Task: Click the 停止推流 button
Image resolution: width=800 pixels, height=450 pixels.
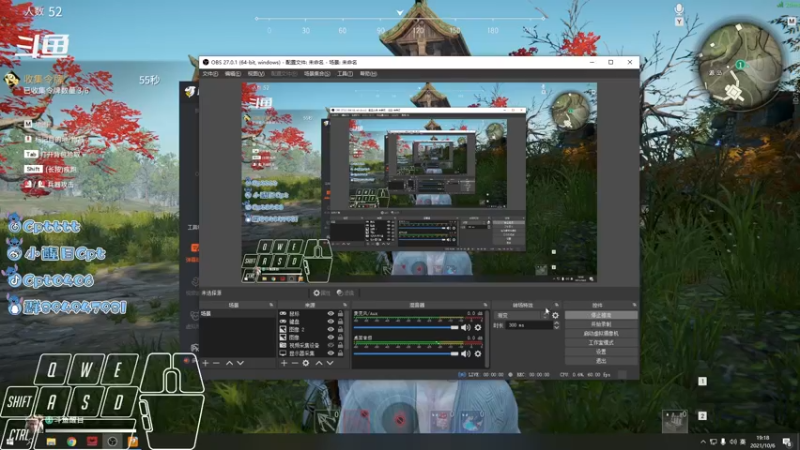Action: click(601, 315)
